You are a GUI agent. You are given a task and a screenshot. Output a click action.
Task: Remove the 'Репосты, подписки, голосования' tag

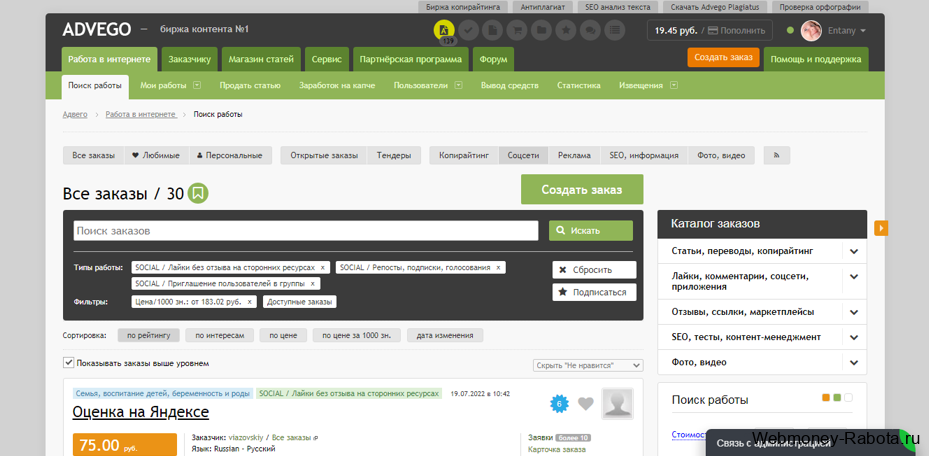coord(498,268)
